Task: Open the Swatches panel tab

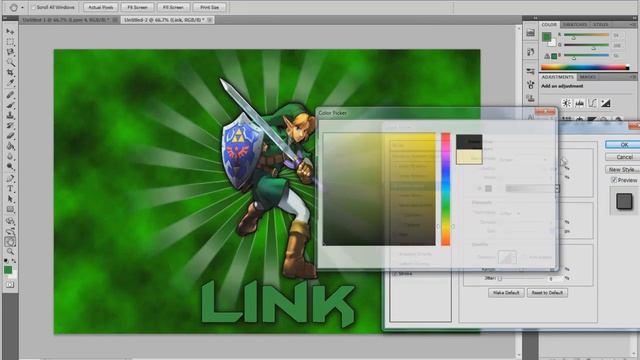Action: coord(575,25)
